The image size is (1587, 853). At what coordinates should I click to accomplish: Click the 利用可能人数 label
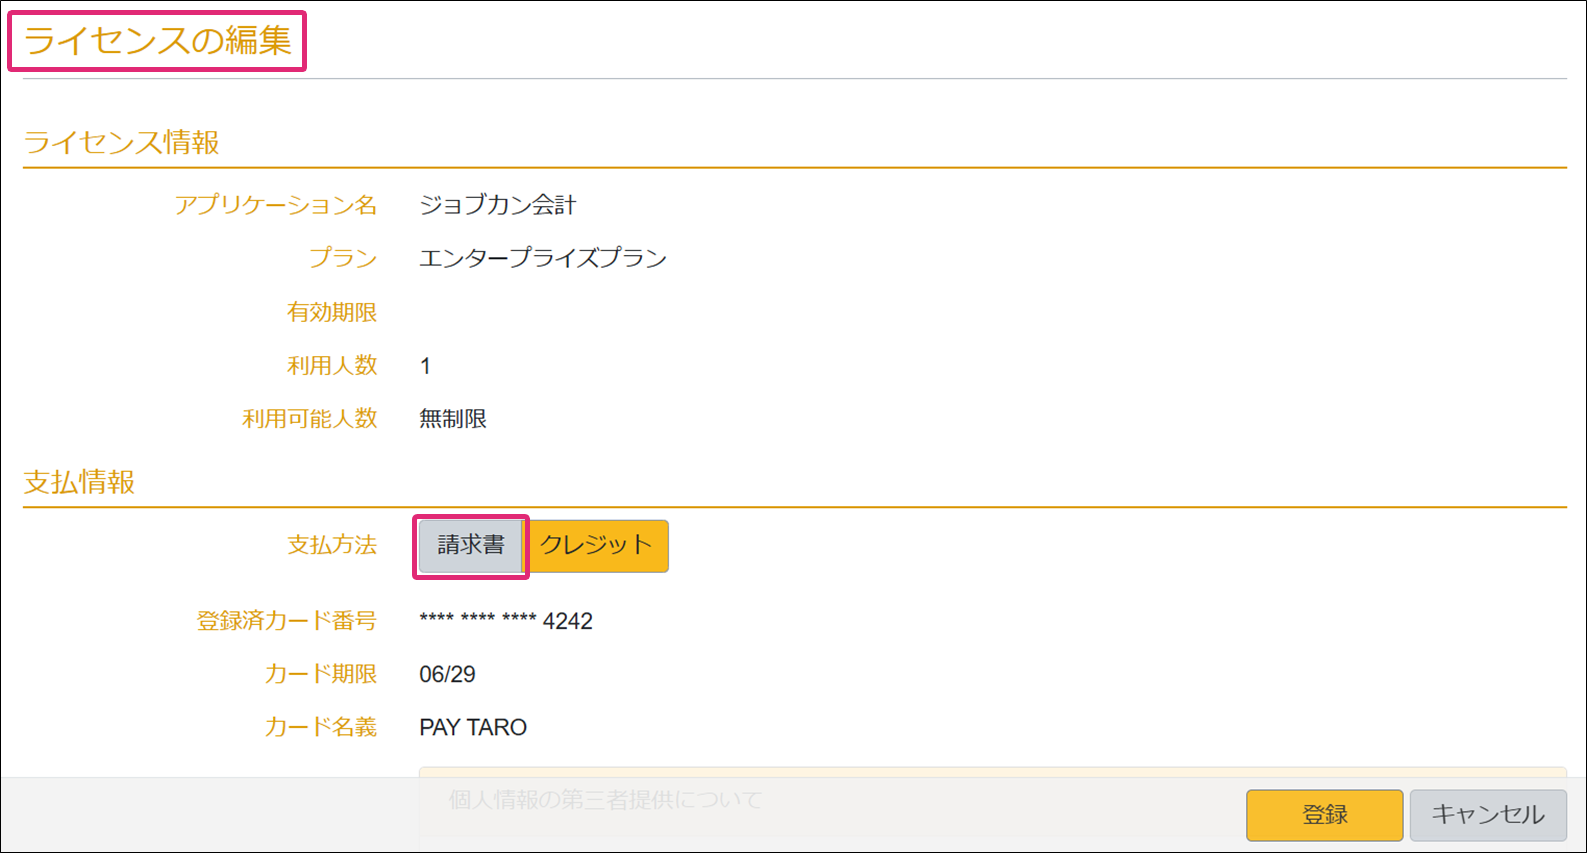click(x=309, y=419)
